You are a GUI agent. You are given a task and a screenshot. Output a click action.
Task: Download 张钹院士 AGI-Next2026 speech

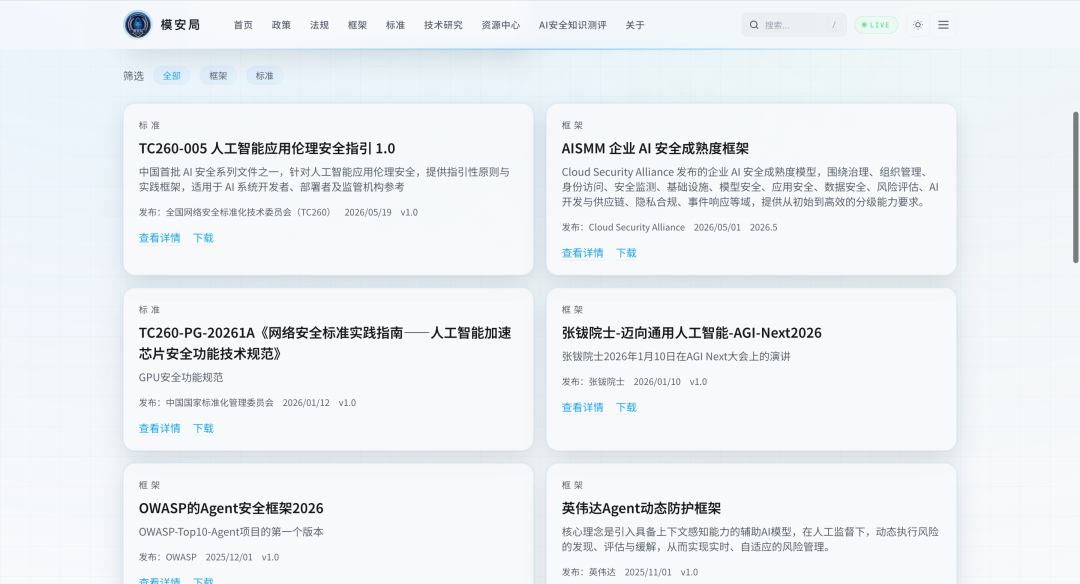(x=626, y=407)
